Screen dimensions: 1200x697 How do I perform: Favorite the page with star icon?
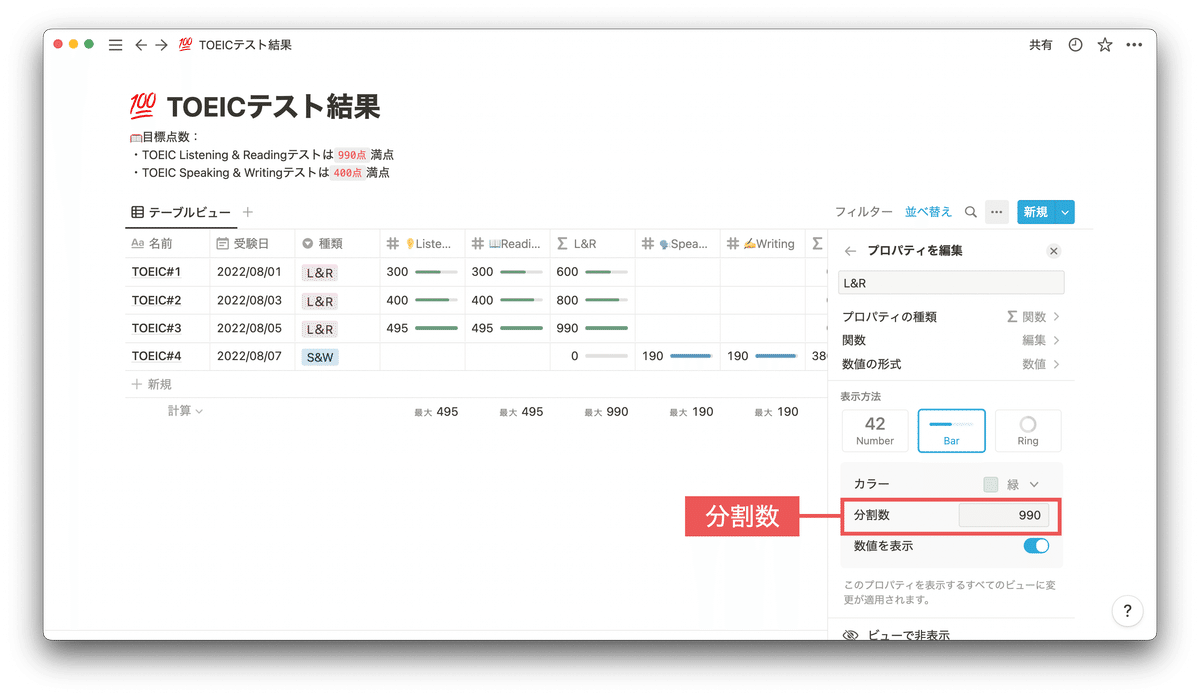(x=1105, y=45)
